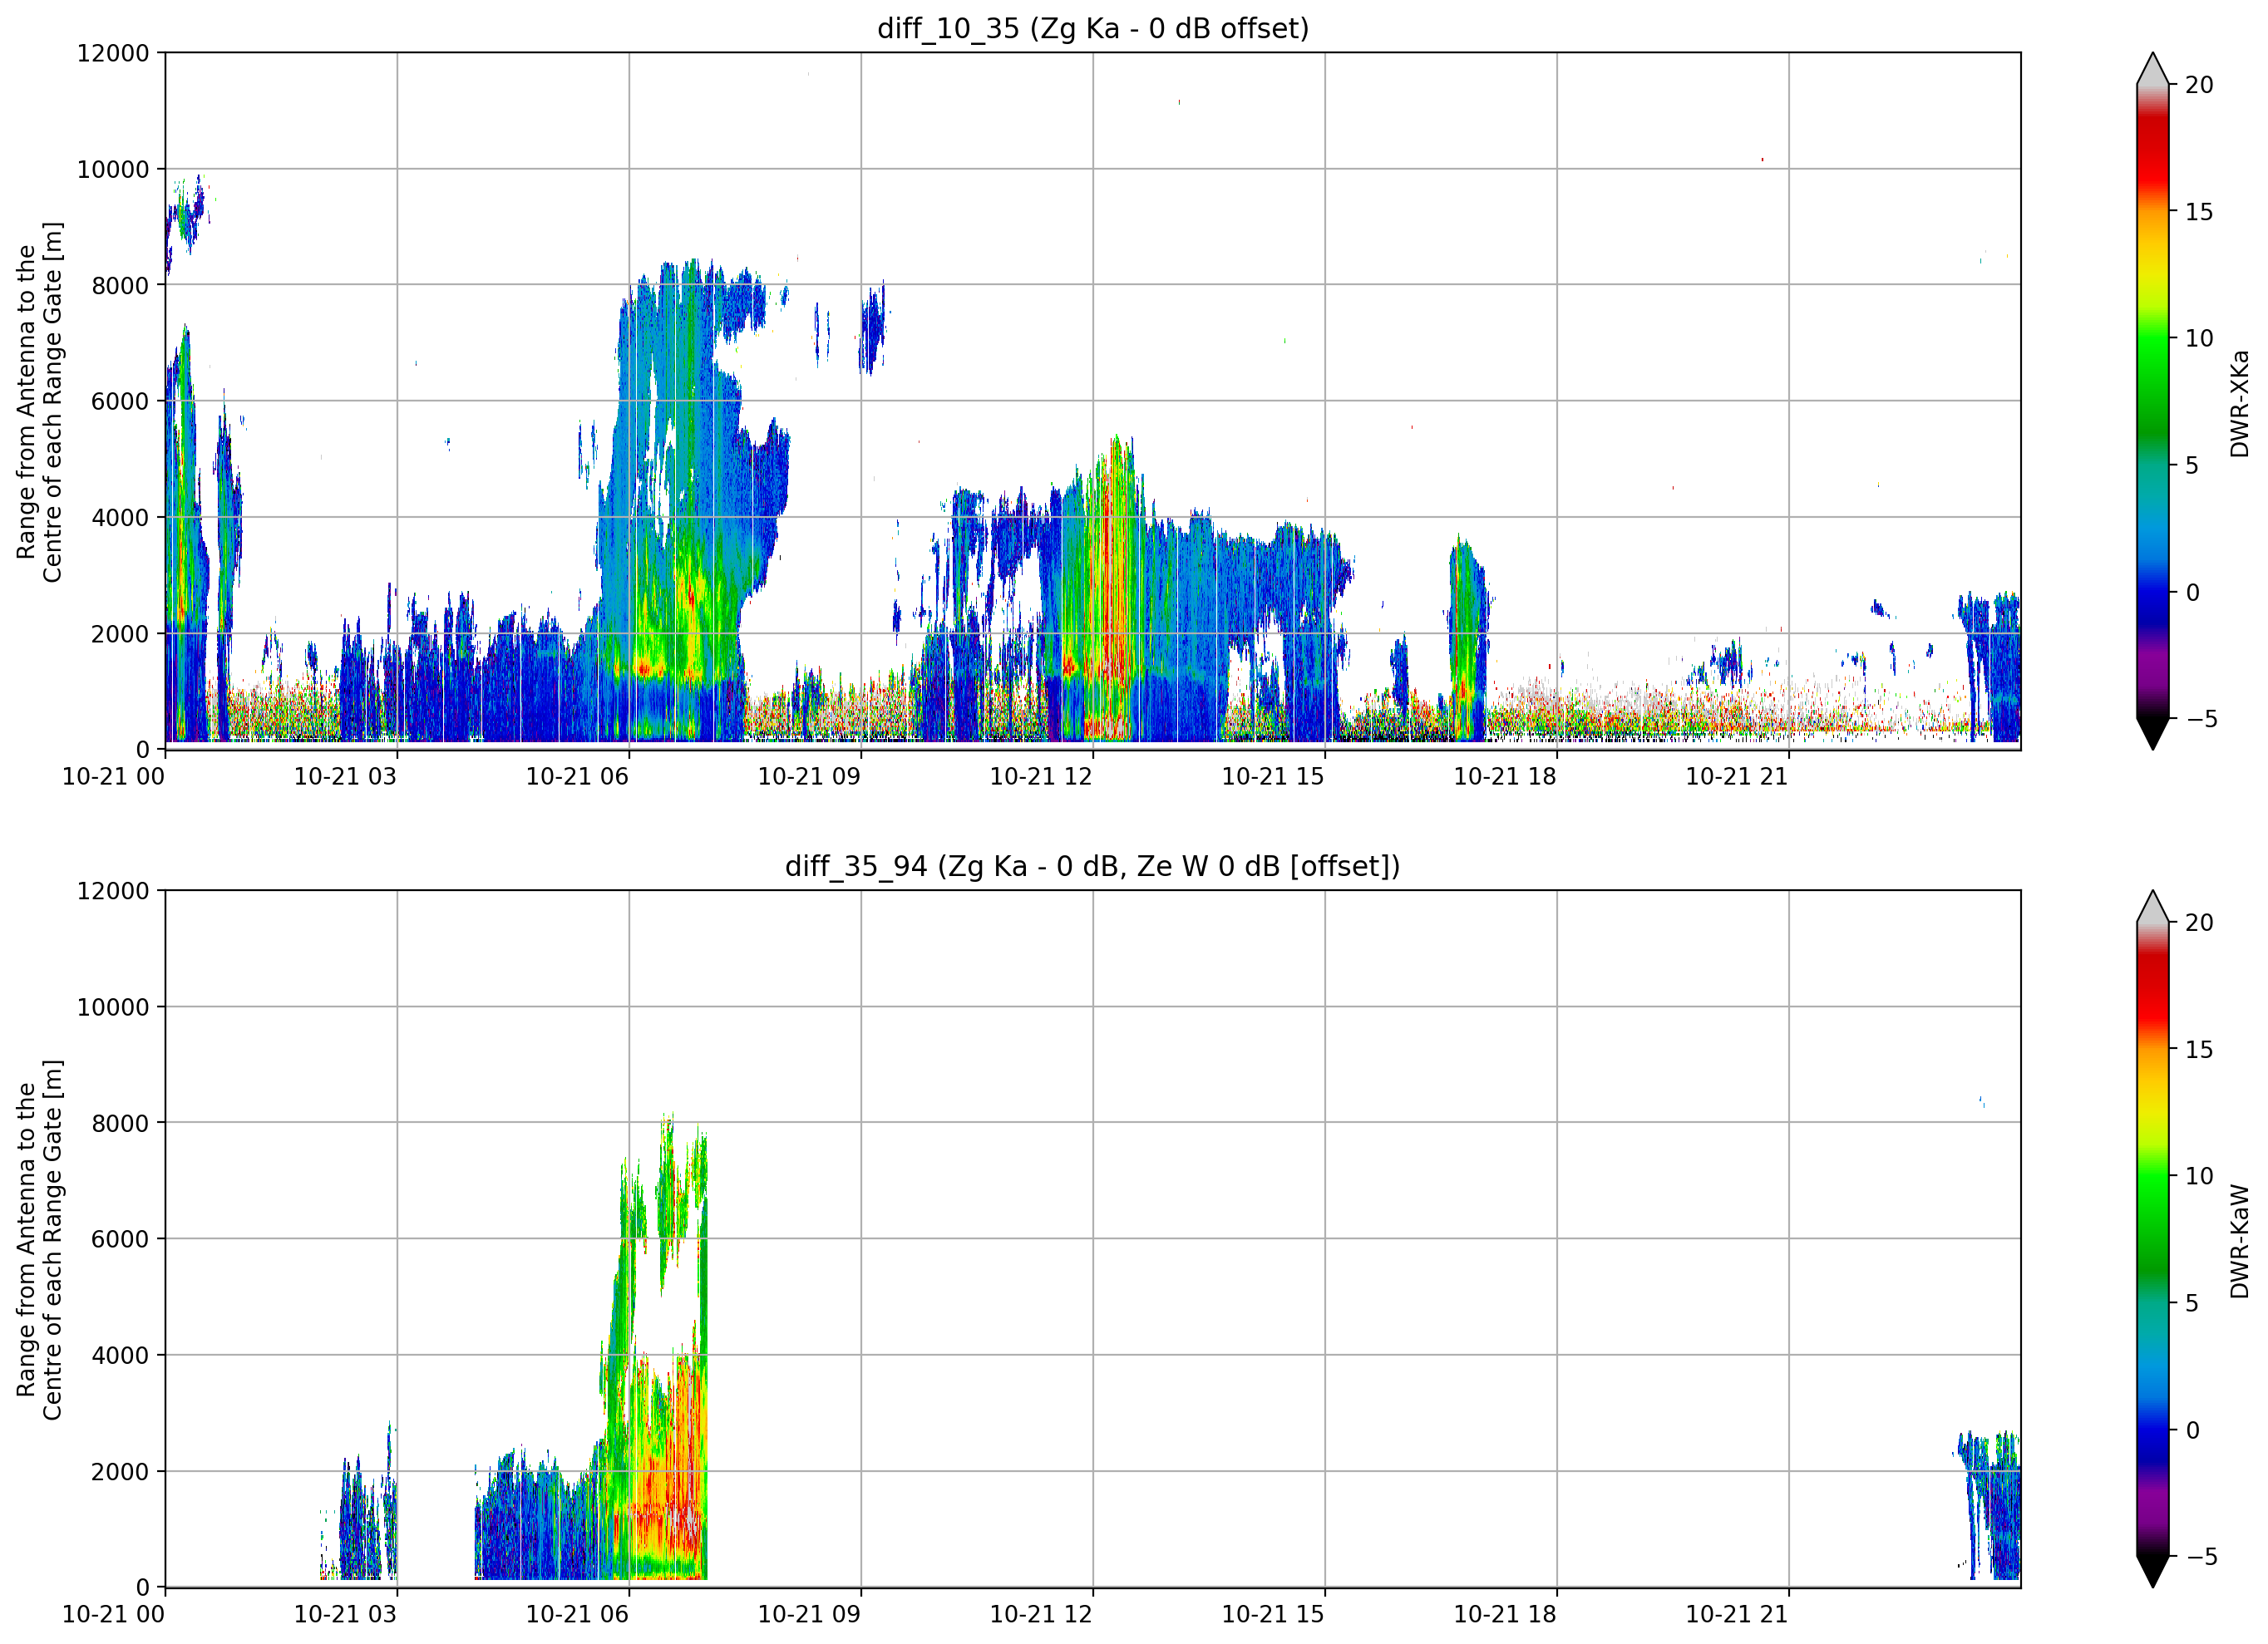This screenshot has height=1644, width=2268.
Task: Select "10-21 06" on the diff_35_94 time axis
Action: click(578, 1615)
